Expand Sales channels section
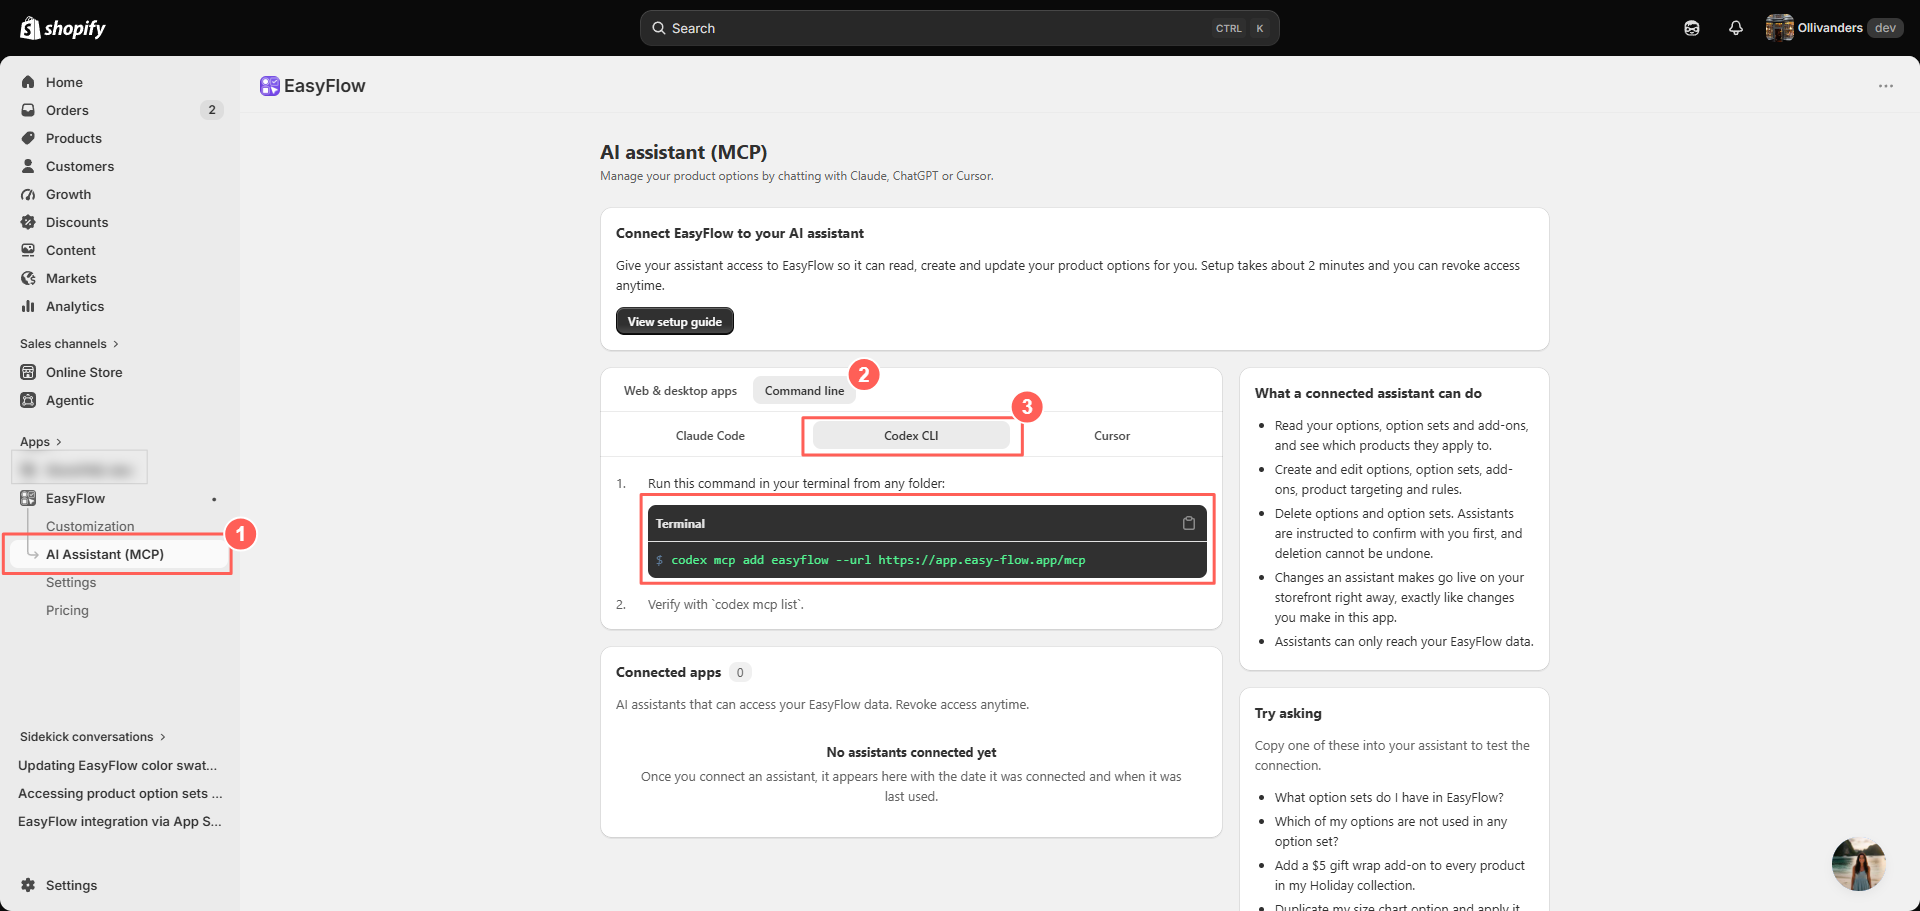The height and width of the screenshot is (911, 1920). tap(69, 344)
